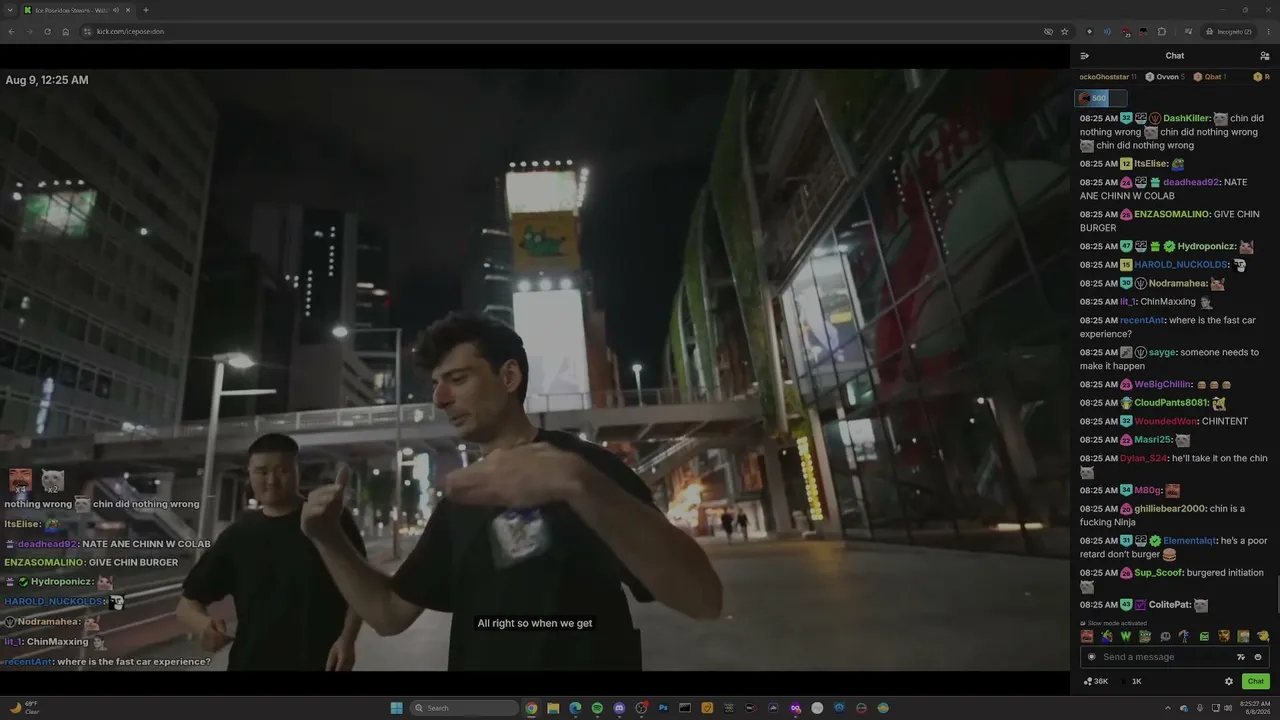Go back to the previous page

(x=11, y=31)
